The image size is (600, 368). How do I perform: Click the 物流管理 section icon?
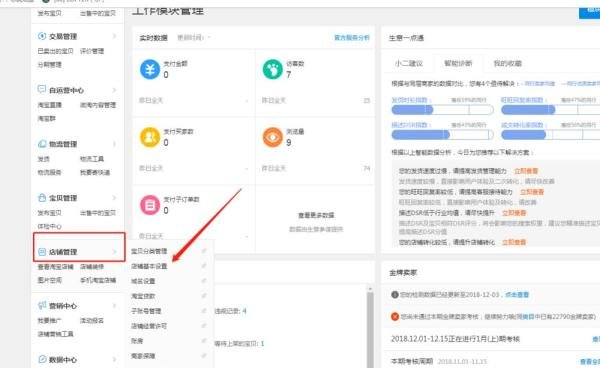pyautogui.click(x=42, y=144)
